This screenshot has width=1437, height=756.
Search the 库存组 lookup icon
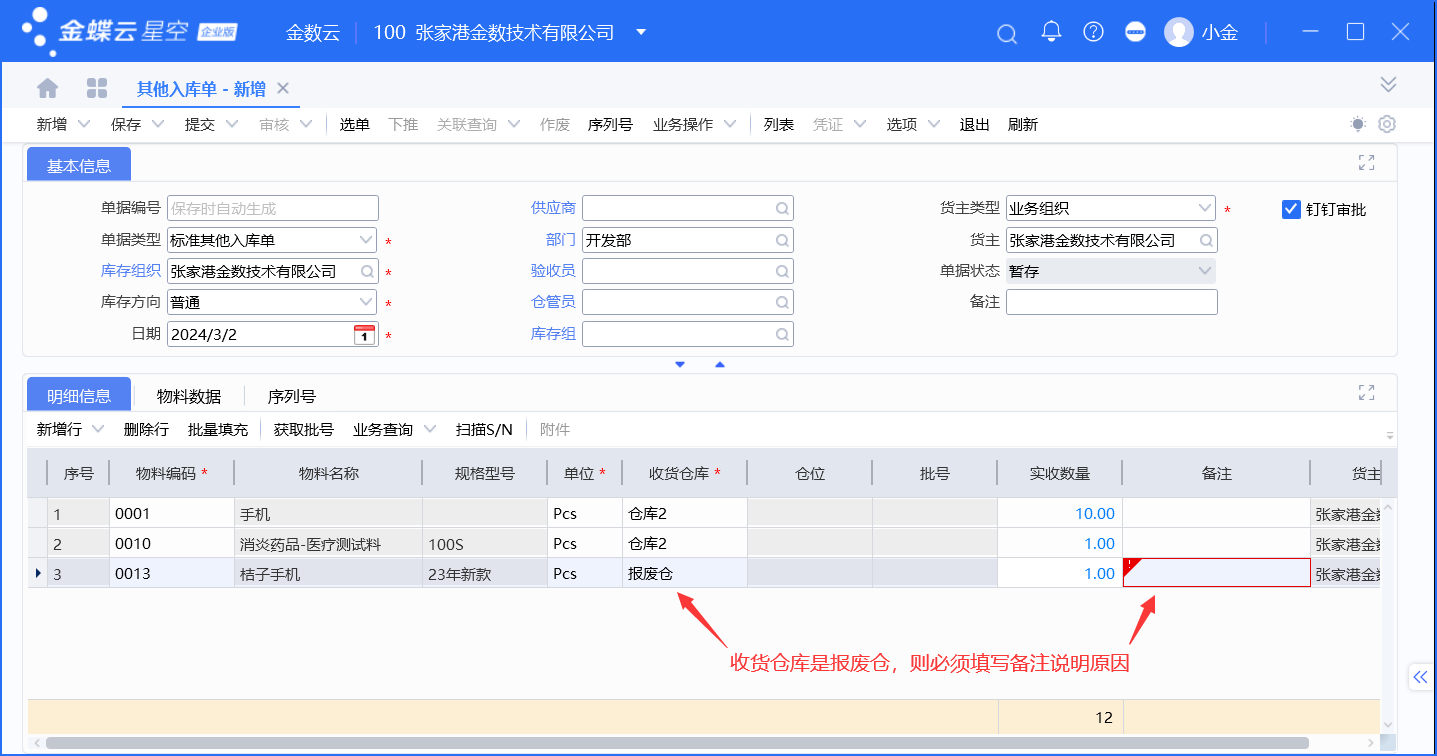(x=782, y=334)
